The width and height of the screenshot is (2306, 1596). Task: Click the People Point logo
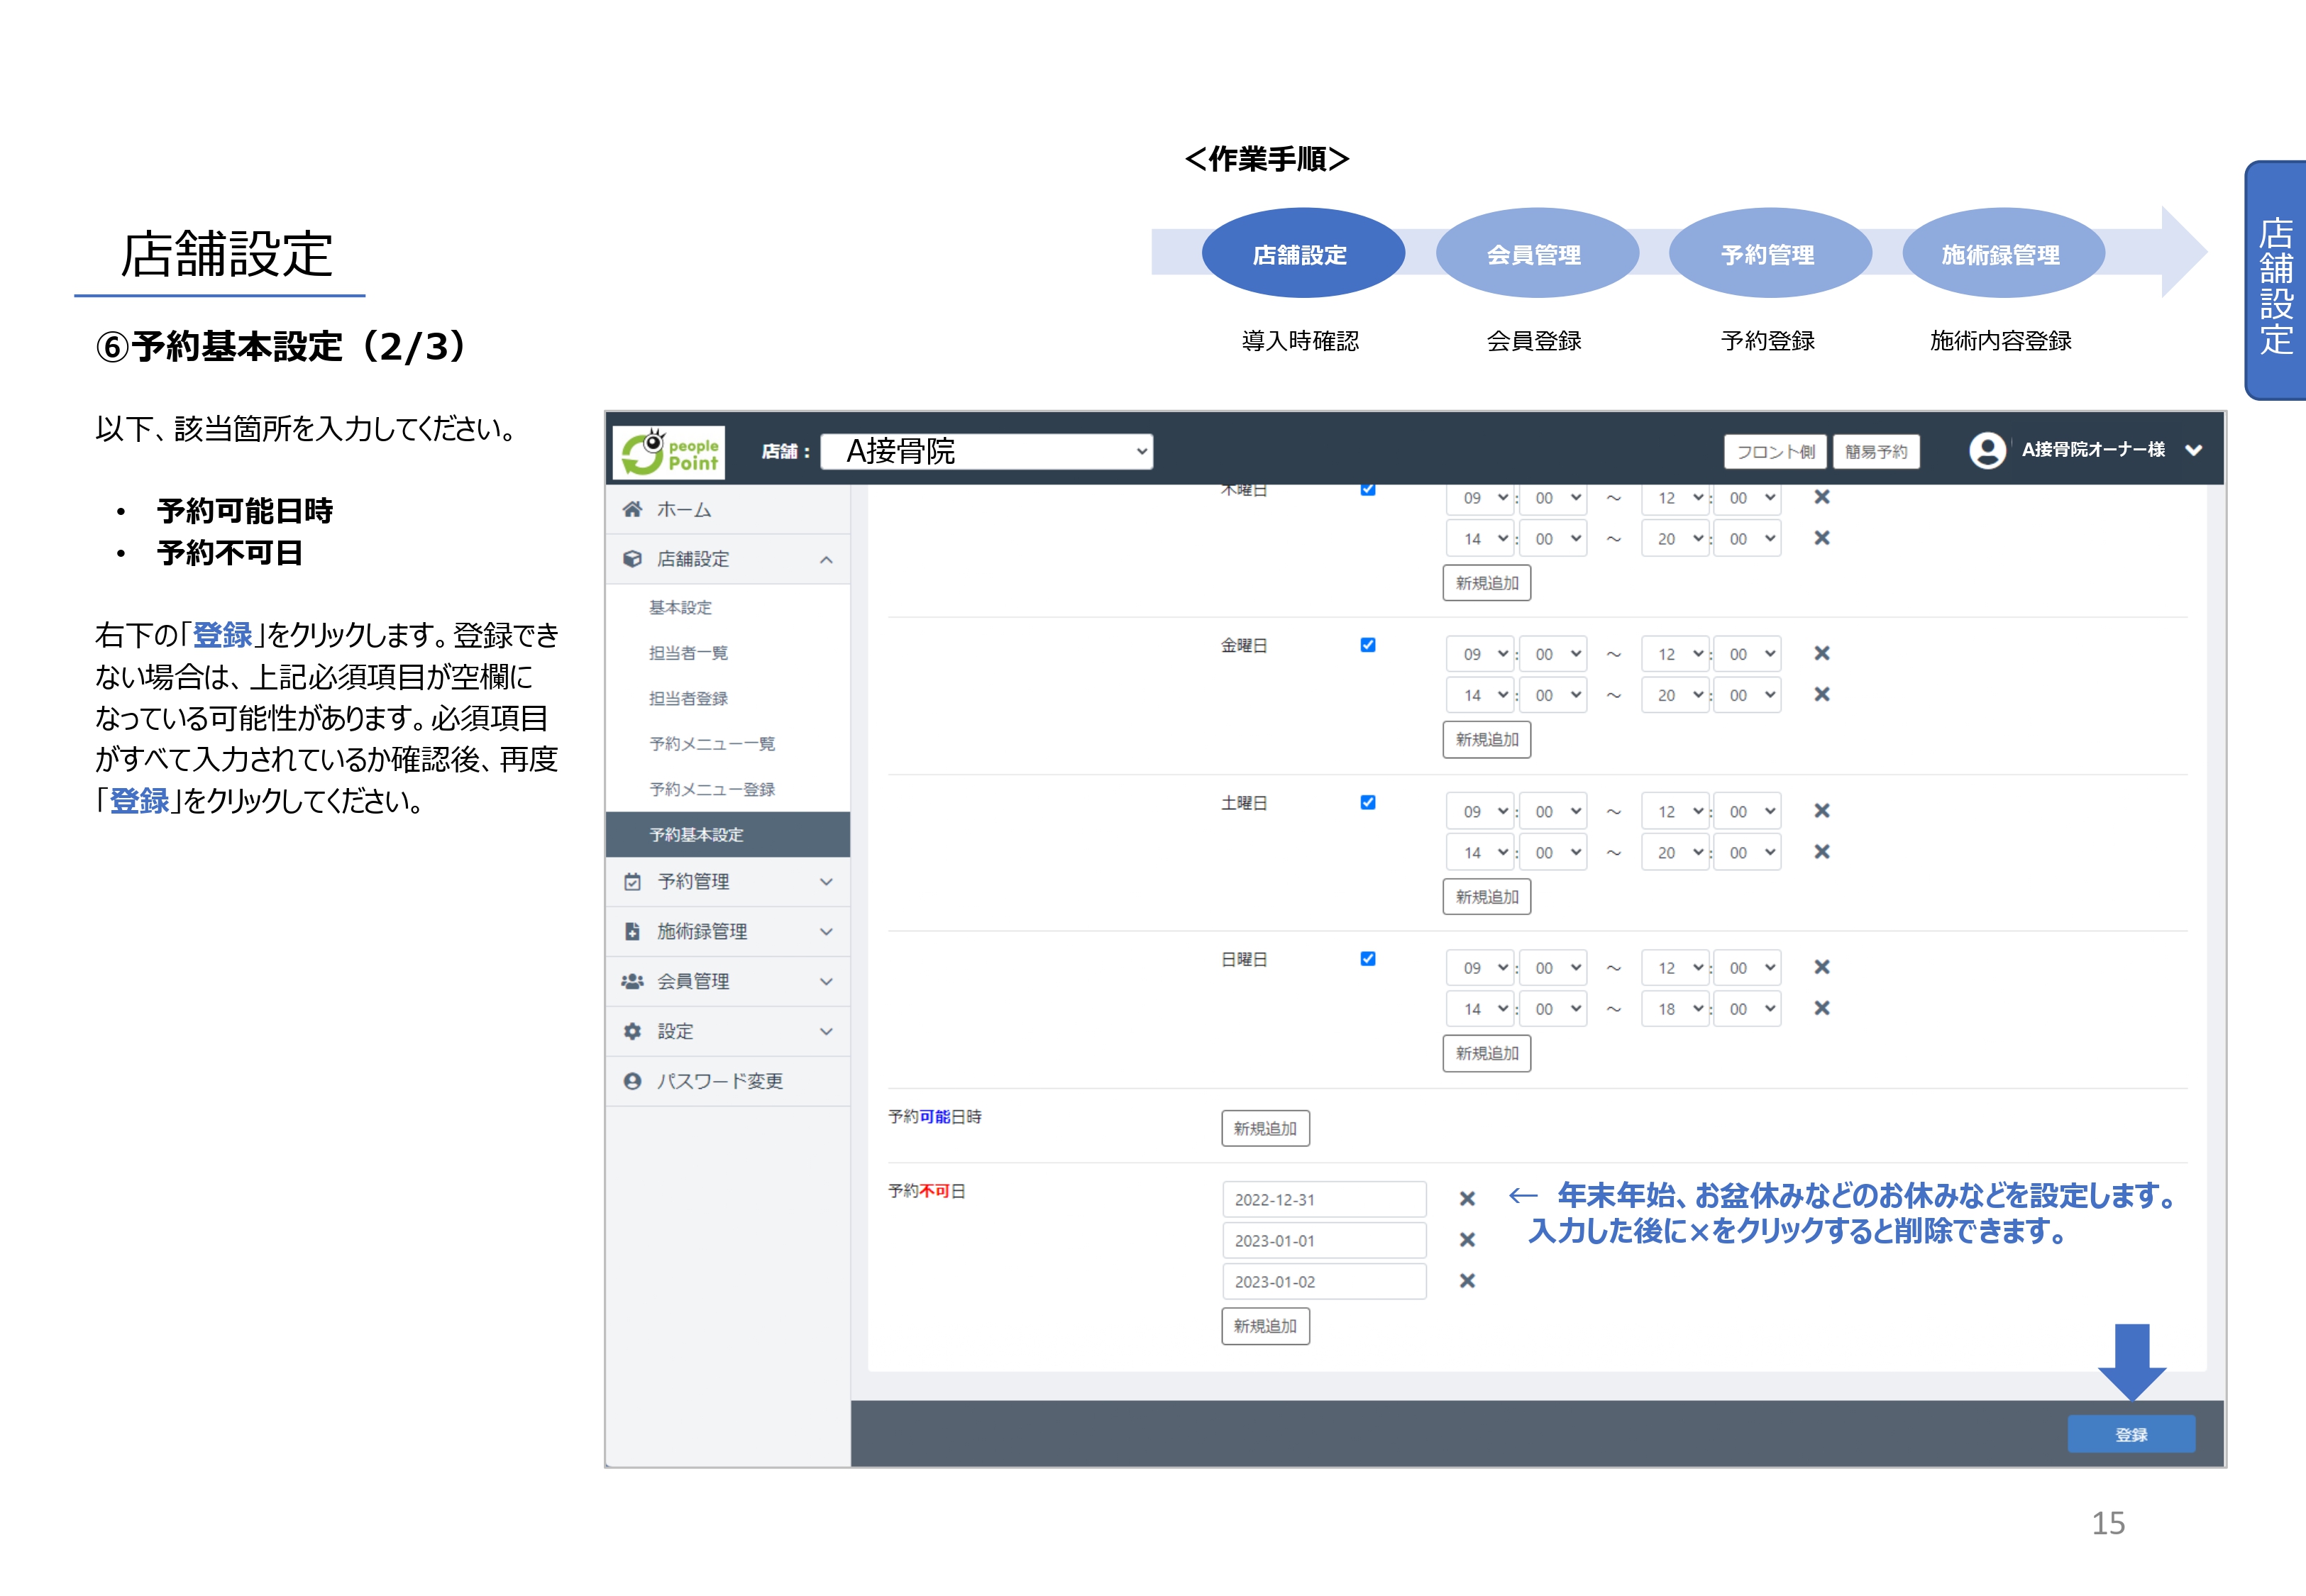(668, 453)
